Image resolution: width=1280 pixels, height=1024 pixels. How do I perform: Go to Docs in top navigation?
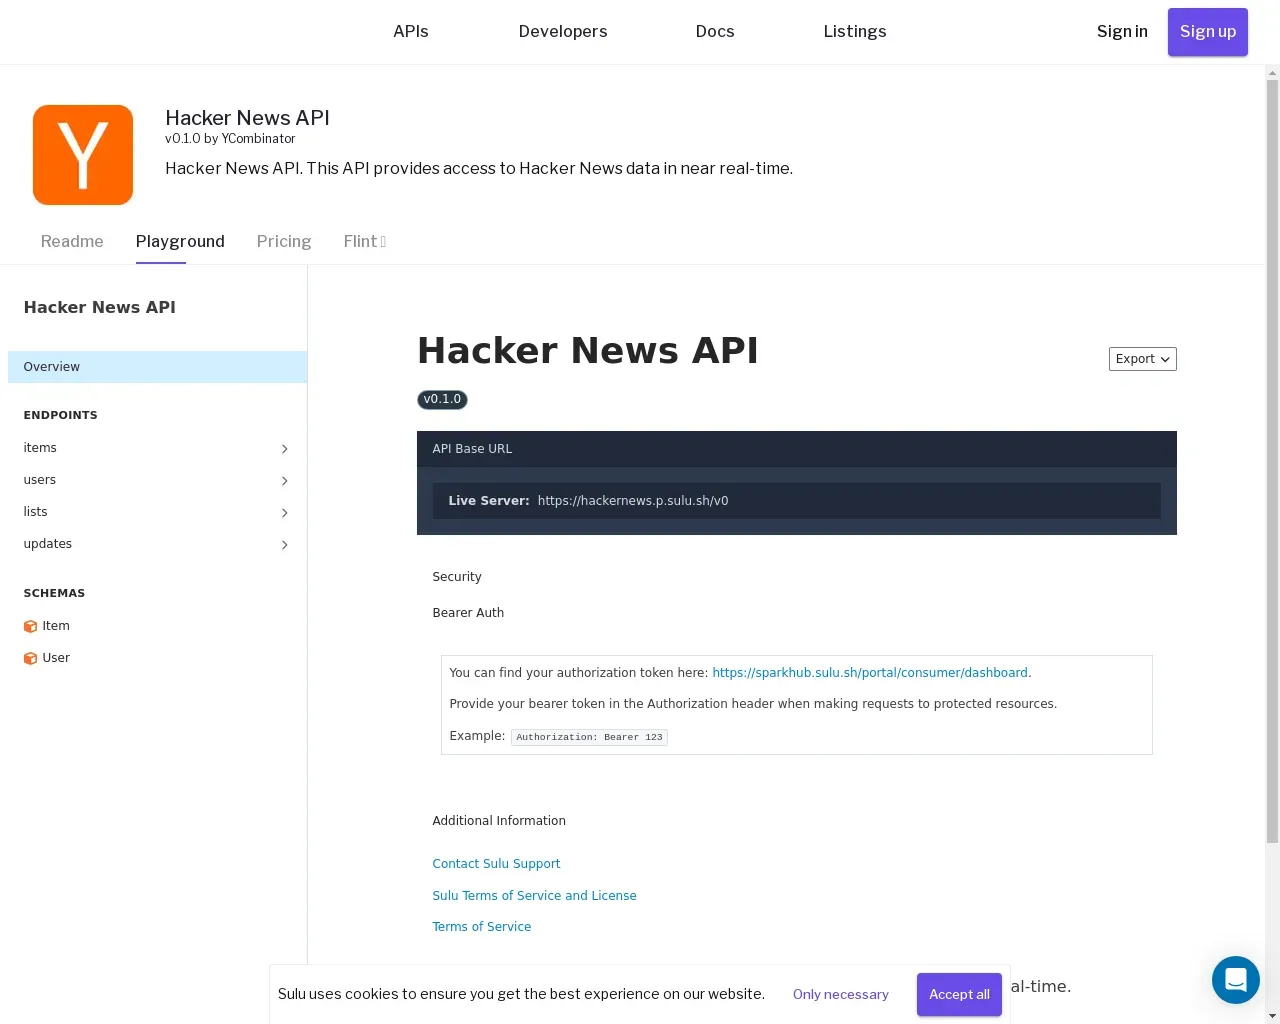715,31
